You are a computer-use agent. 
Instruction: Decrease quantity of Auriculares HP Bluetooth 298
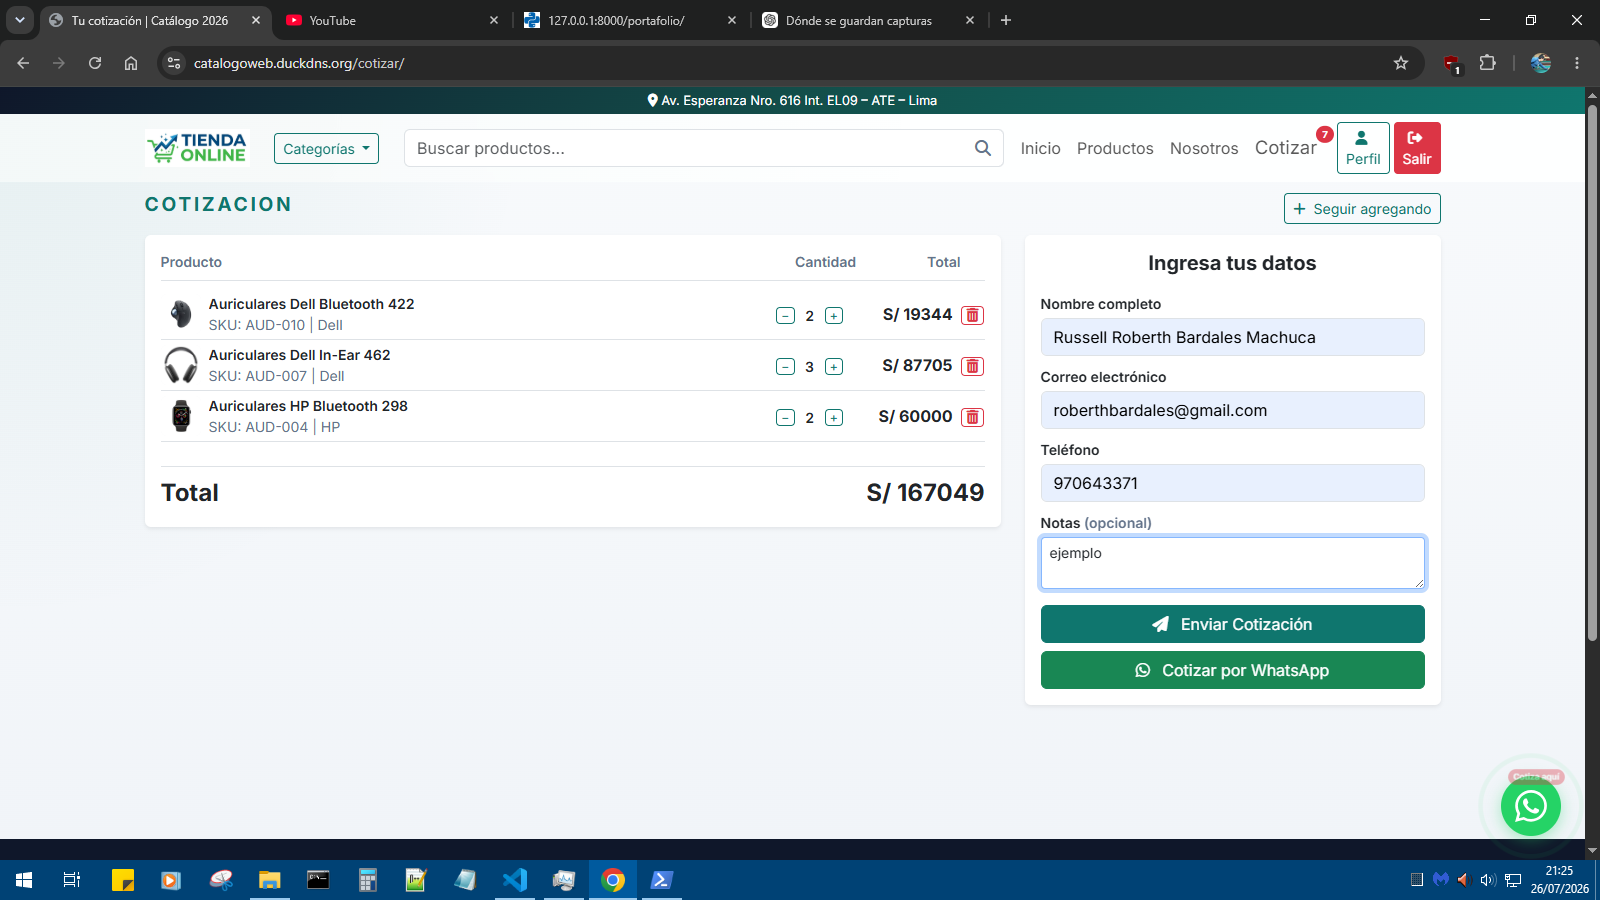coord(785,418)
